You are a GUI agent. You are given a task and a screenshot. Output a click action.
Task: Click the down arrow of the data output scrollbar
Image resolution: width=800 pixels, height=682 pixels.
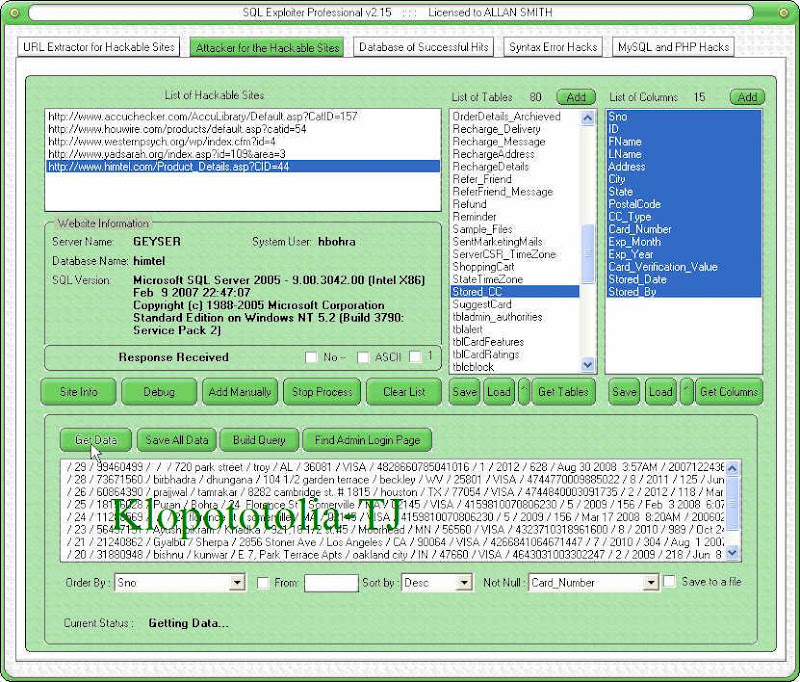(733, 553)
